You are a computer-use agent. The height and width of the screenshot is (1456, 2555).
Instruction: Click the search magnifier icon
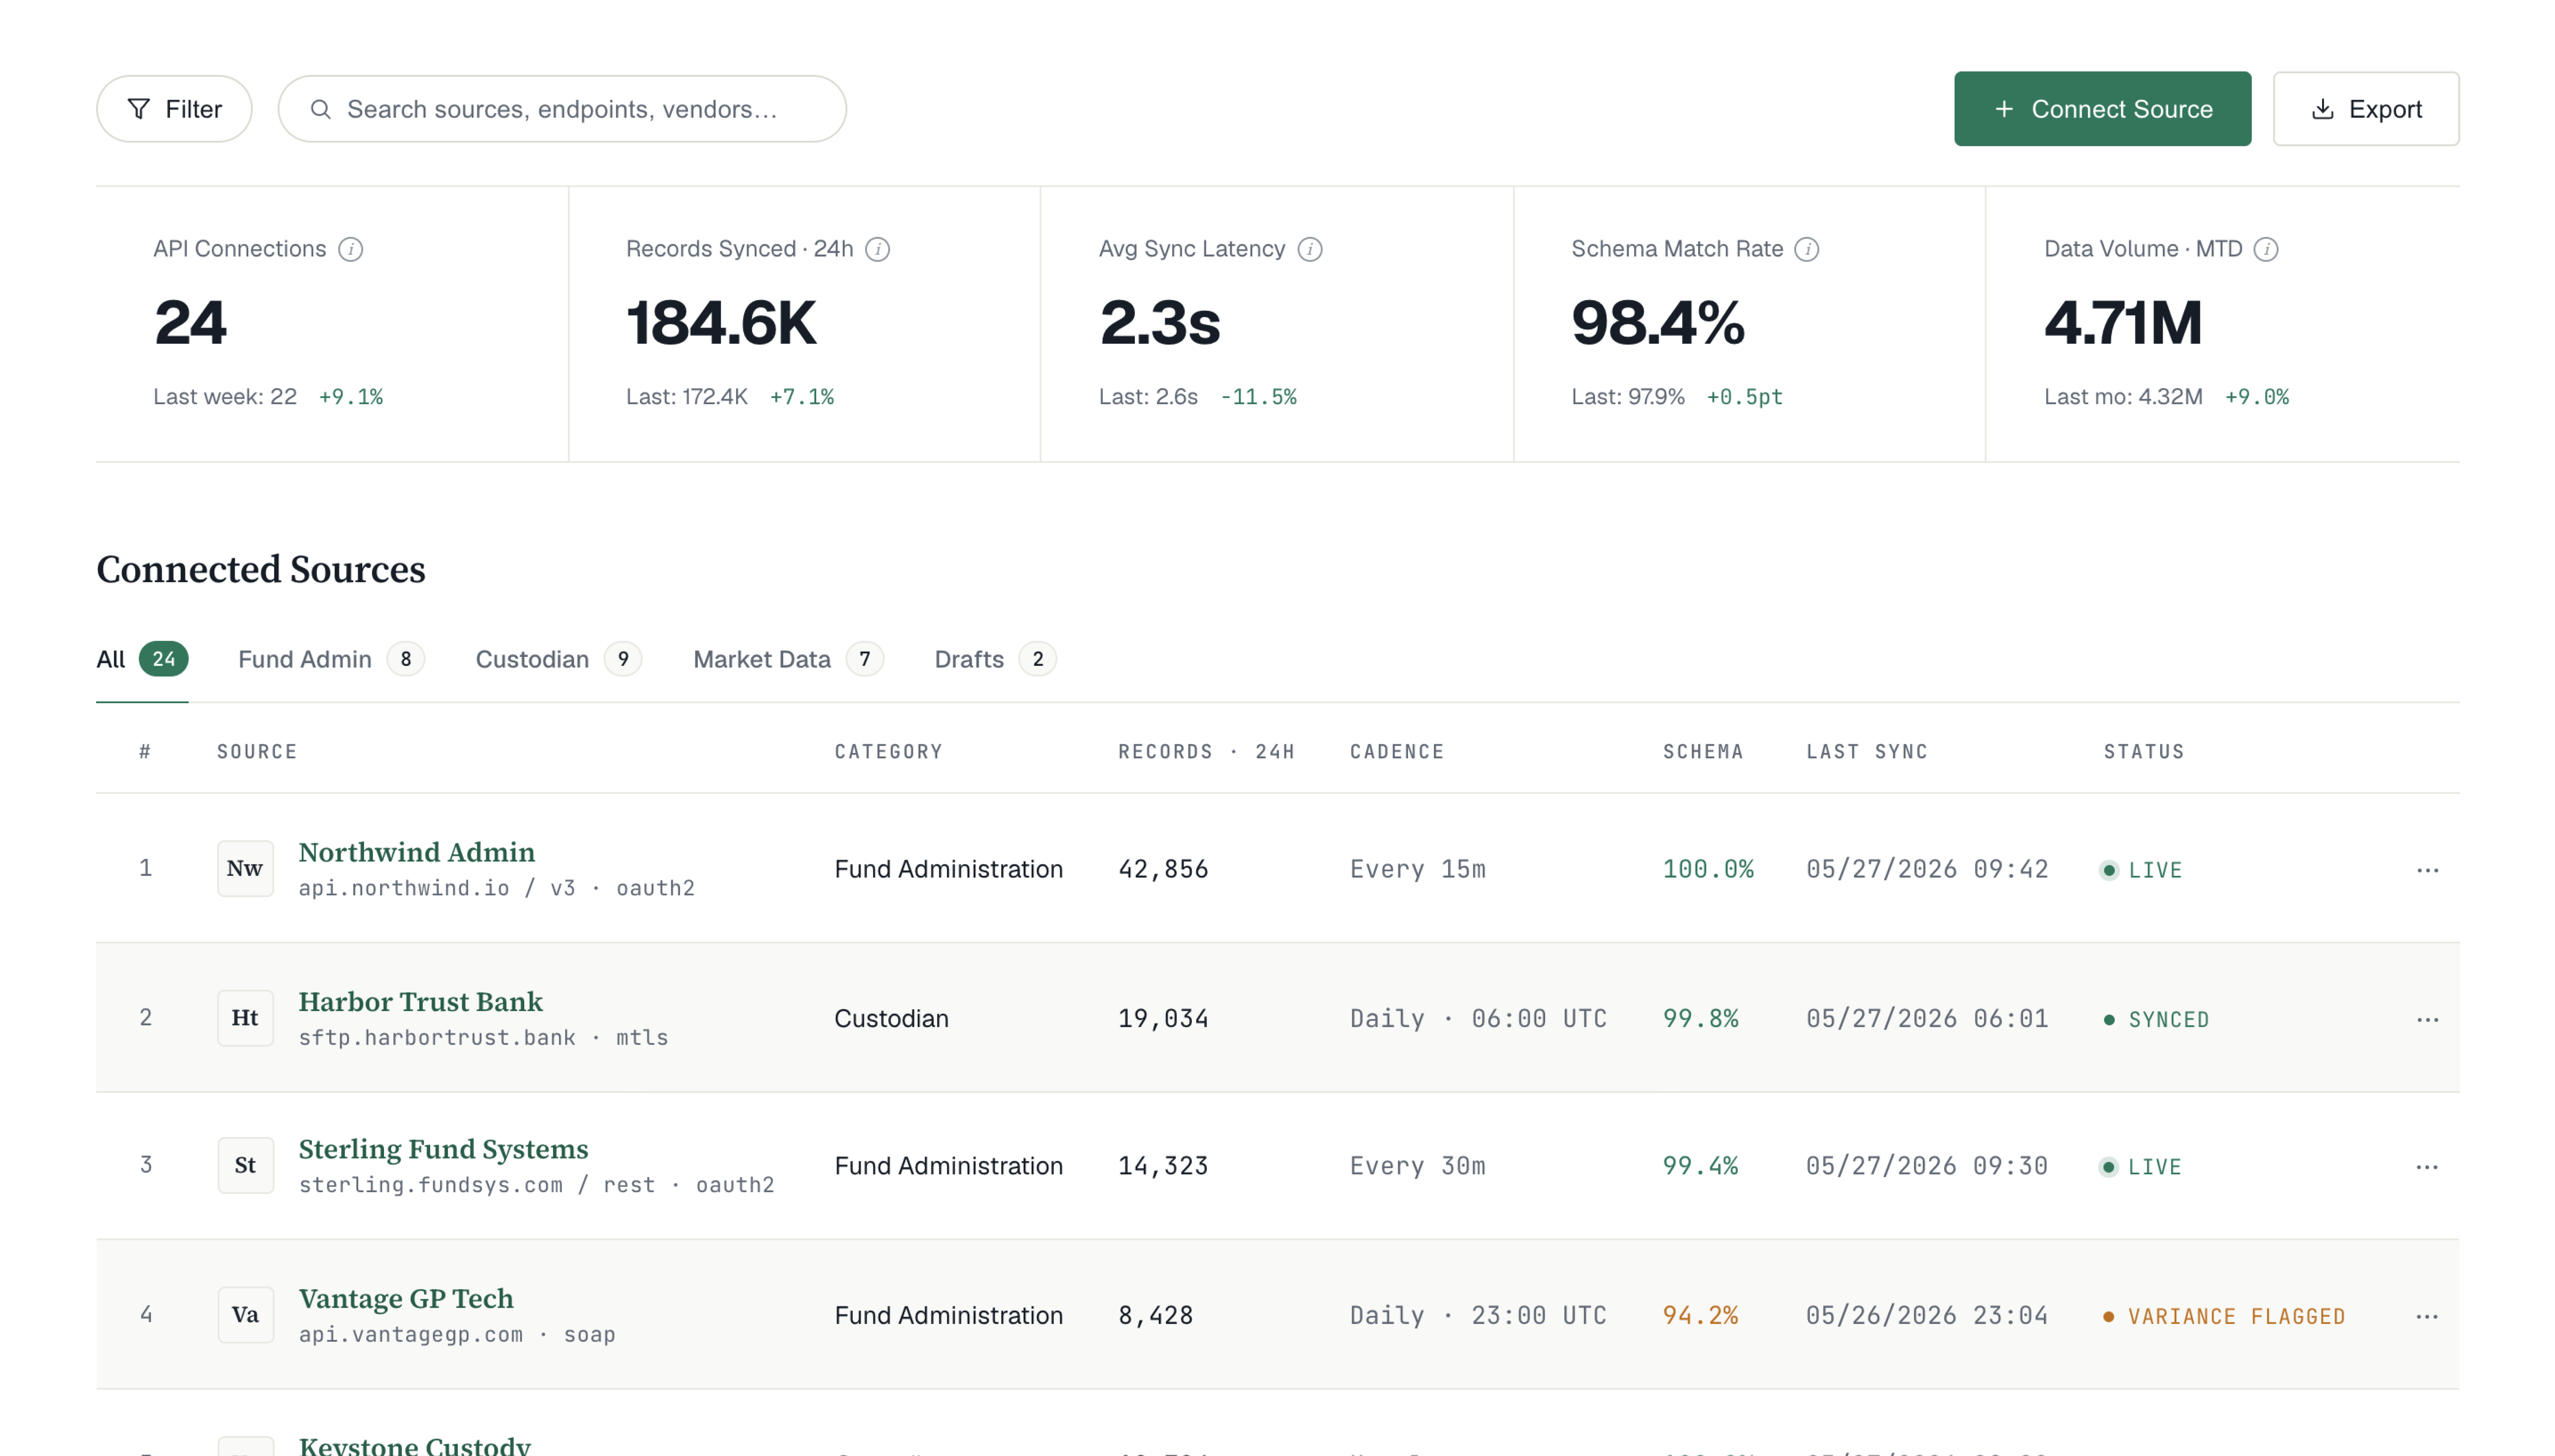point(320,109)
